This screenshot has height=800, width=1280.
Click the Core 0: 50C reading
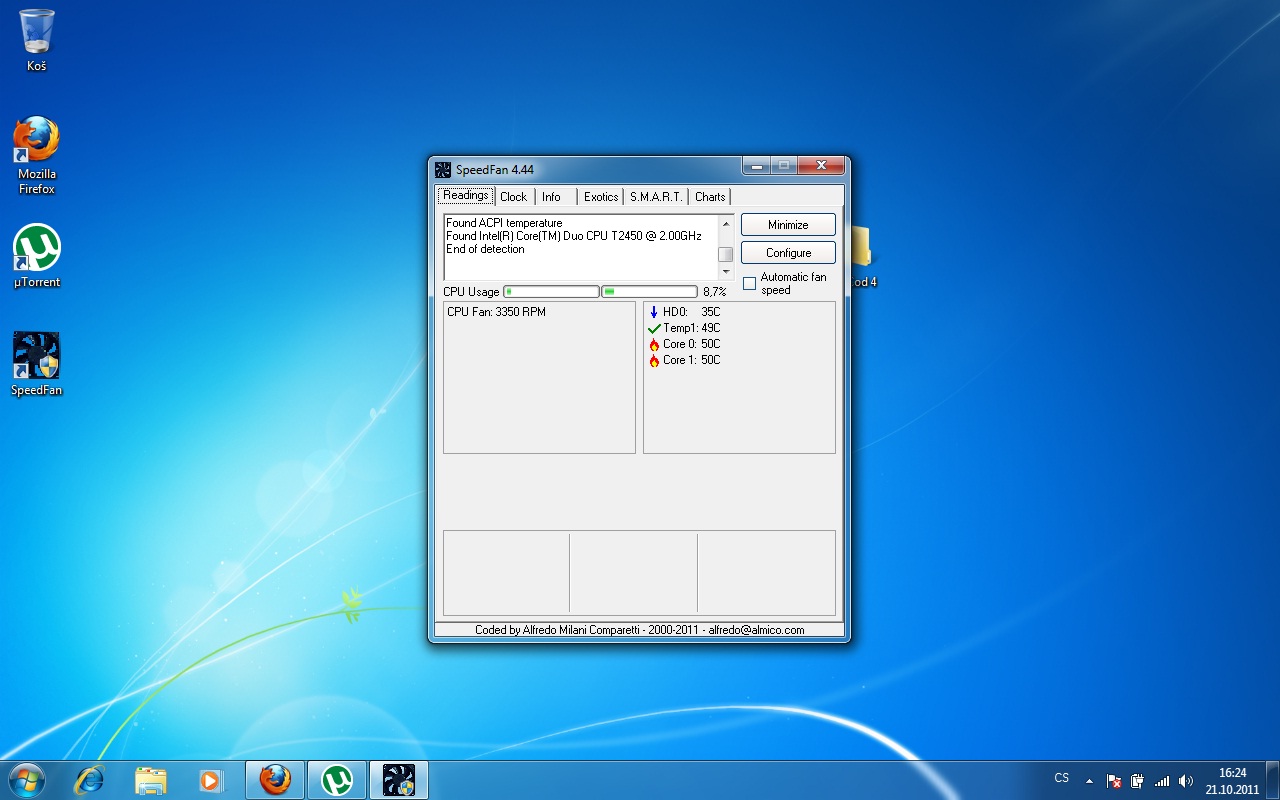(x=691, y=344)
